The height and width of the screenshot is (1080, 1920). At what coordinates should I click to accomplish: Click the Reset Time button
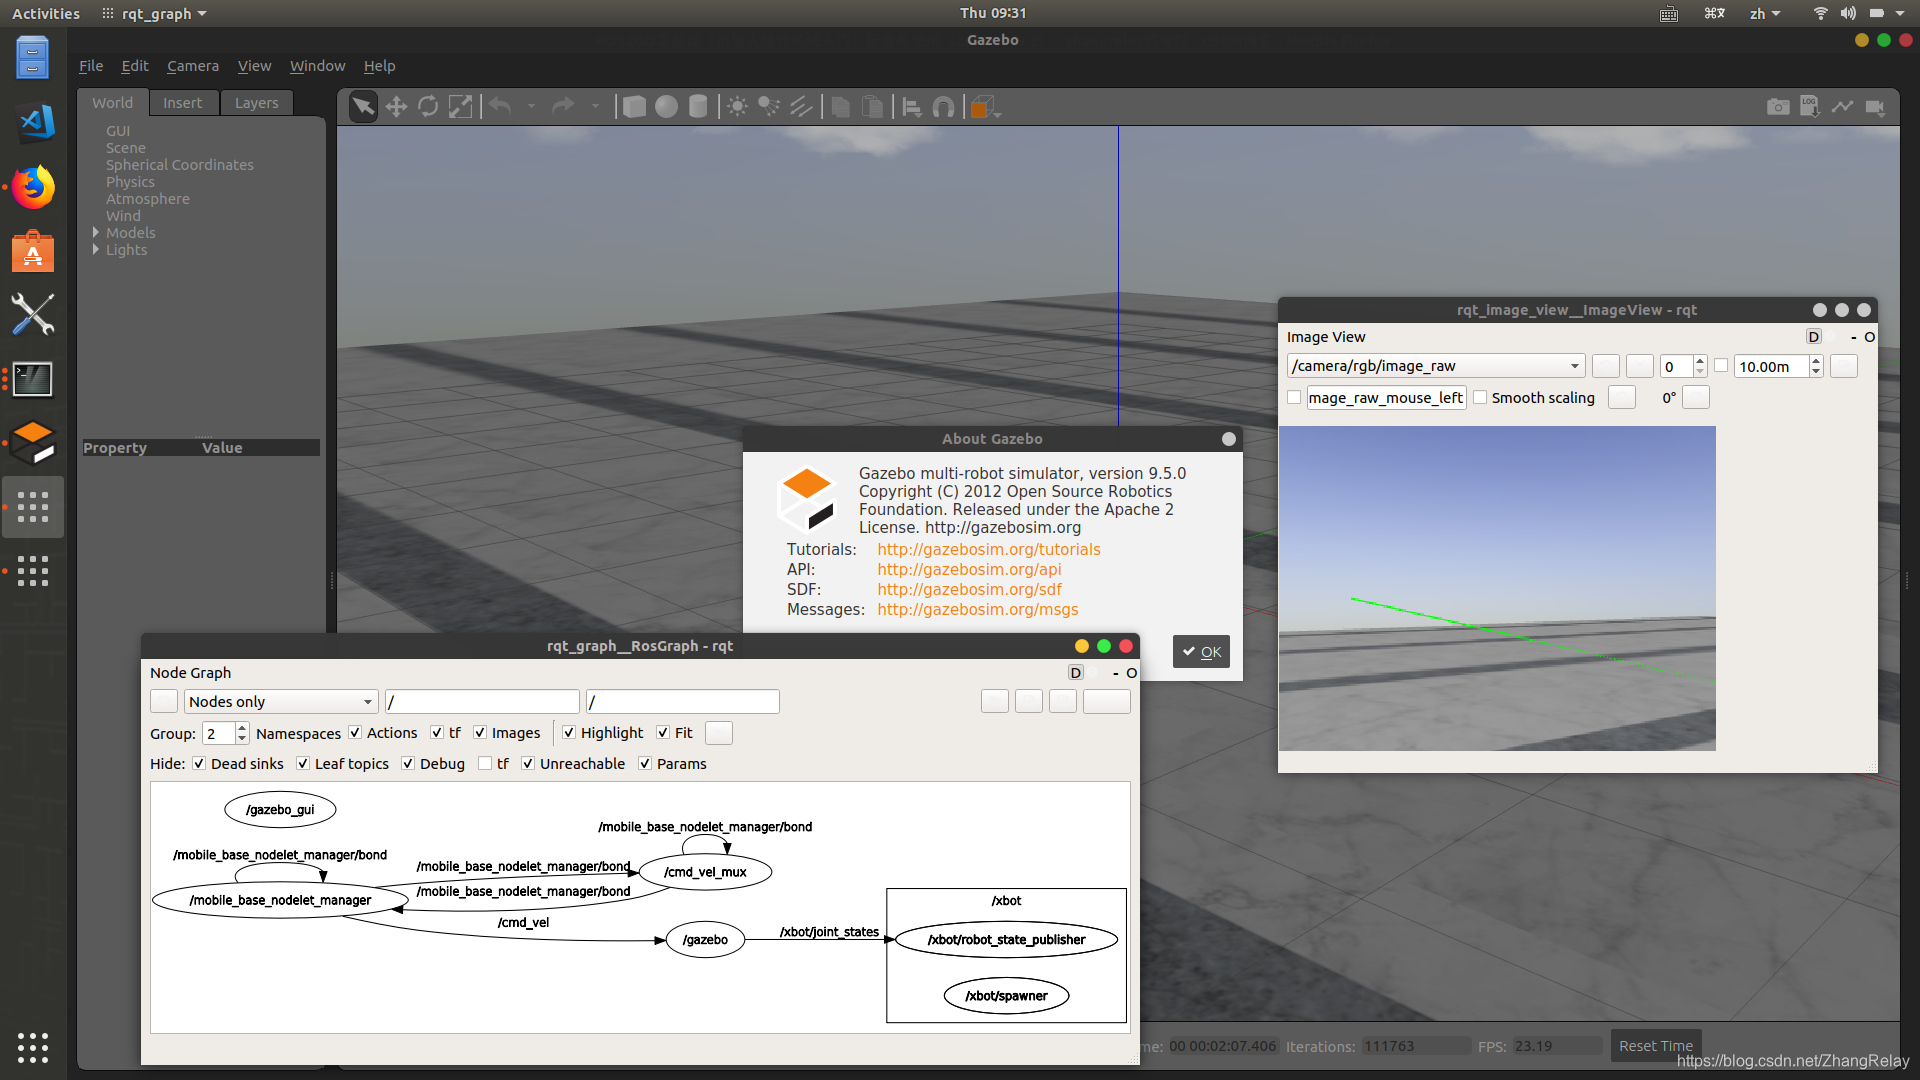pyautogui.click(x=1656, y=1046)
